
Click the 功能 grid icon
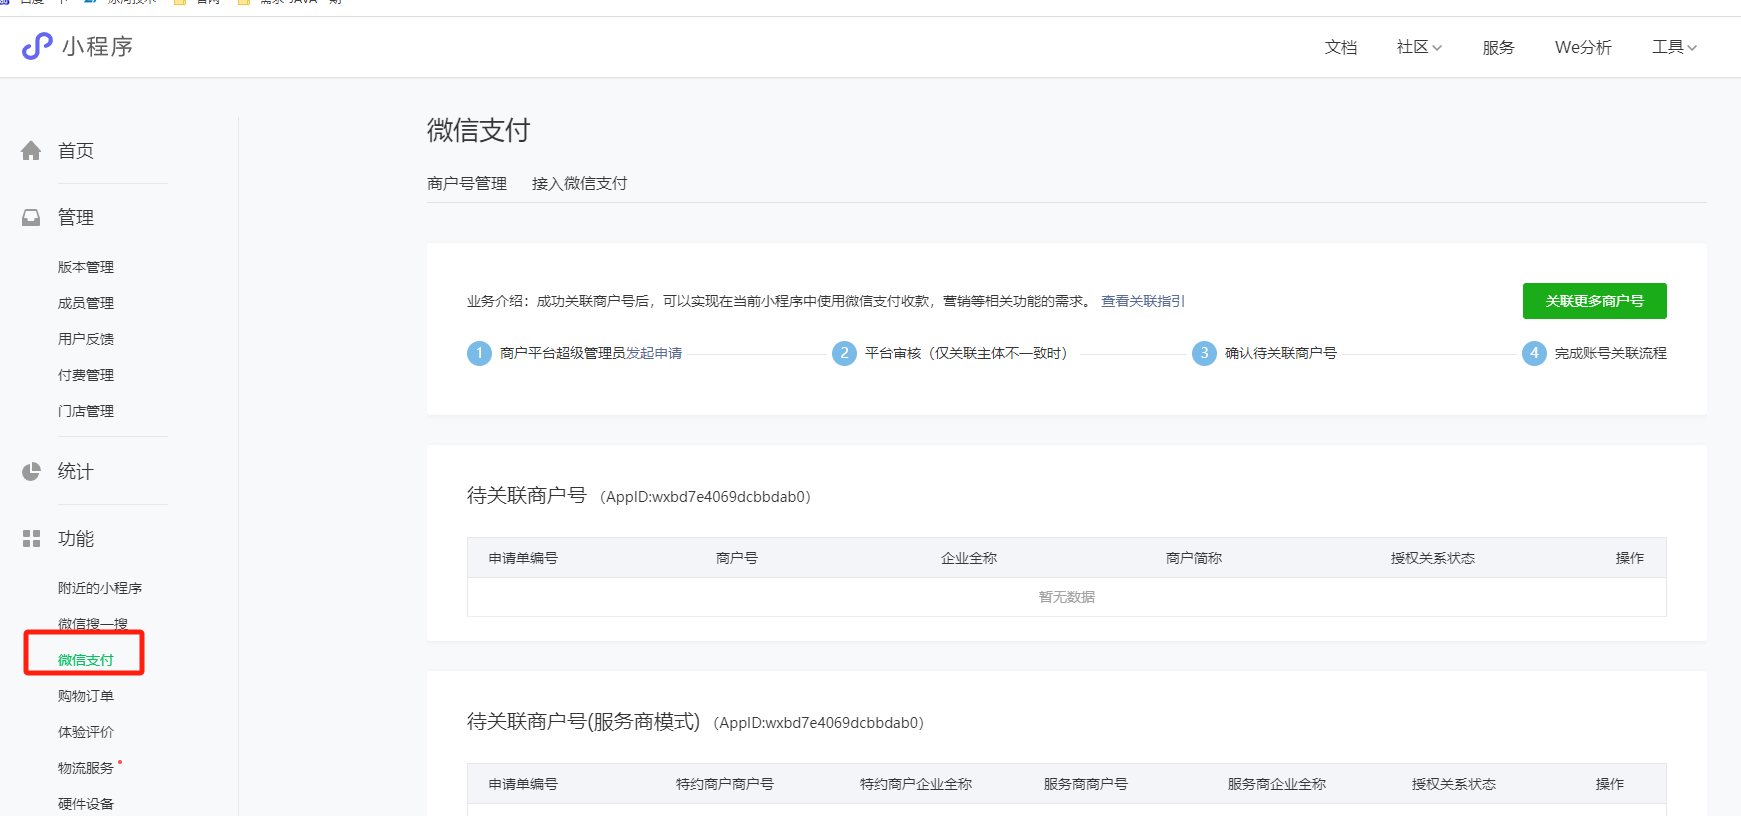click(31, 539)
